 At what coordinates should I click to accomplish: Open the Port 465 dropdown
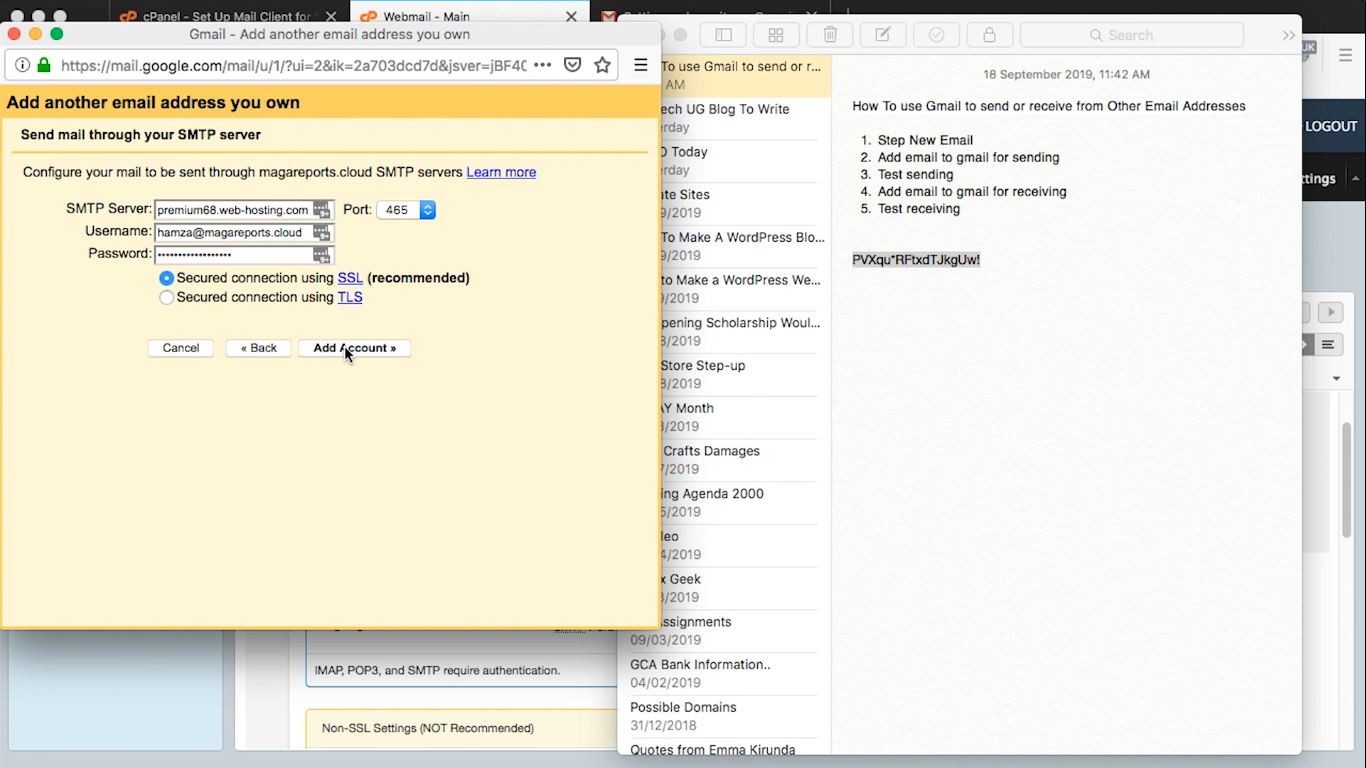[x=406, y=210]
